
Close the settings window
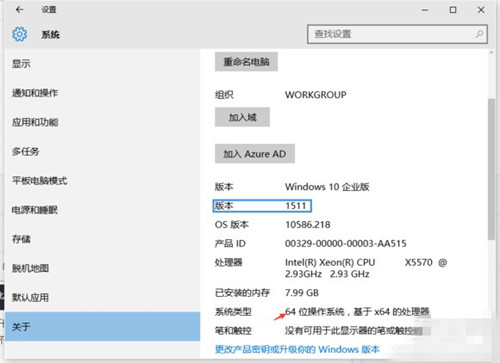pos(481,10)
